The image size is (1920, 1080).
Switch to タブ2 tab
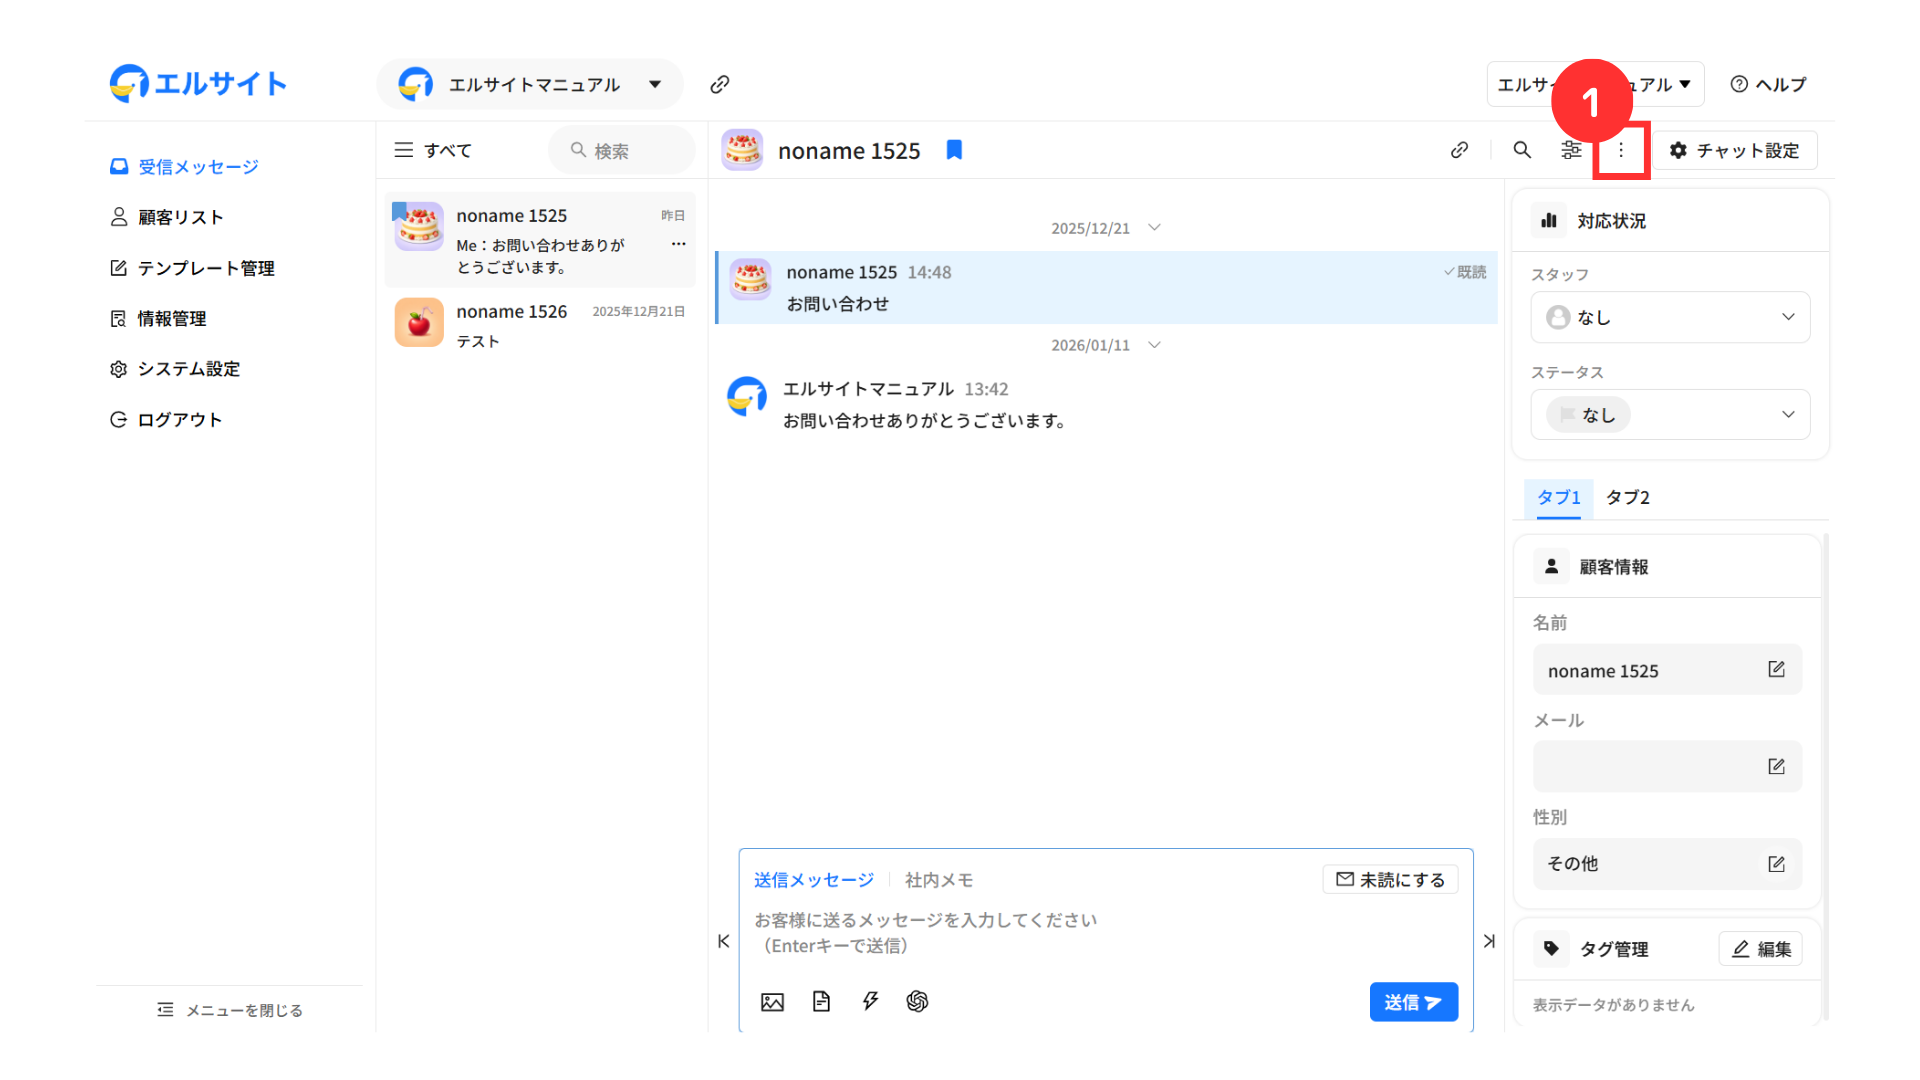click(x=1627, y=497)
